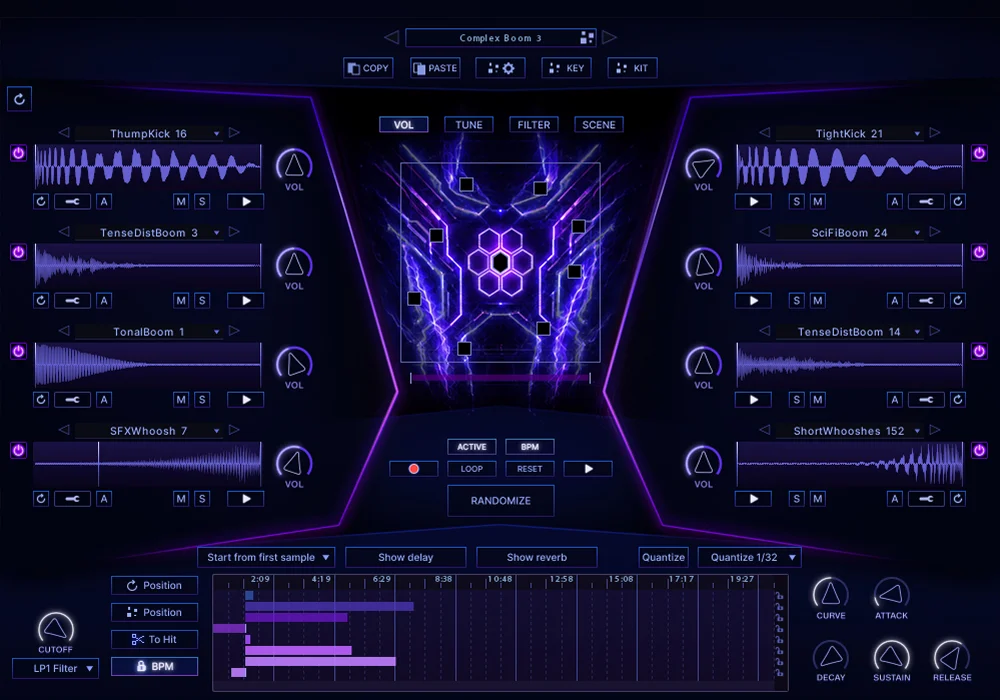Click the ATTACK knob
The width and height of the screenshot is (1000, 700).
(891, 594)
